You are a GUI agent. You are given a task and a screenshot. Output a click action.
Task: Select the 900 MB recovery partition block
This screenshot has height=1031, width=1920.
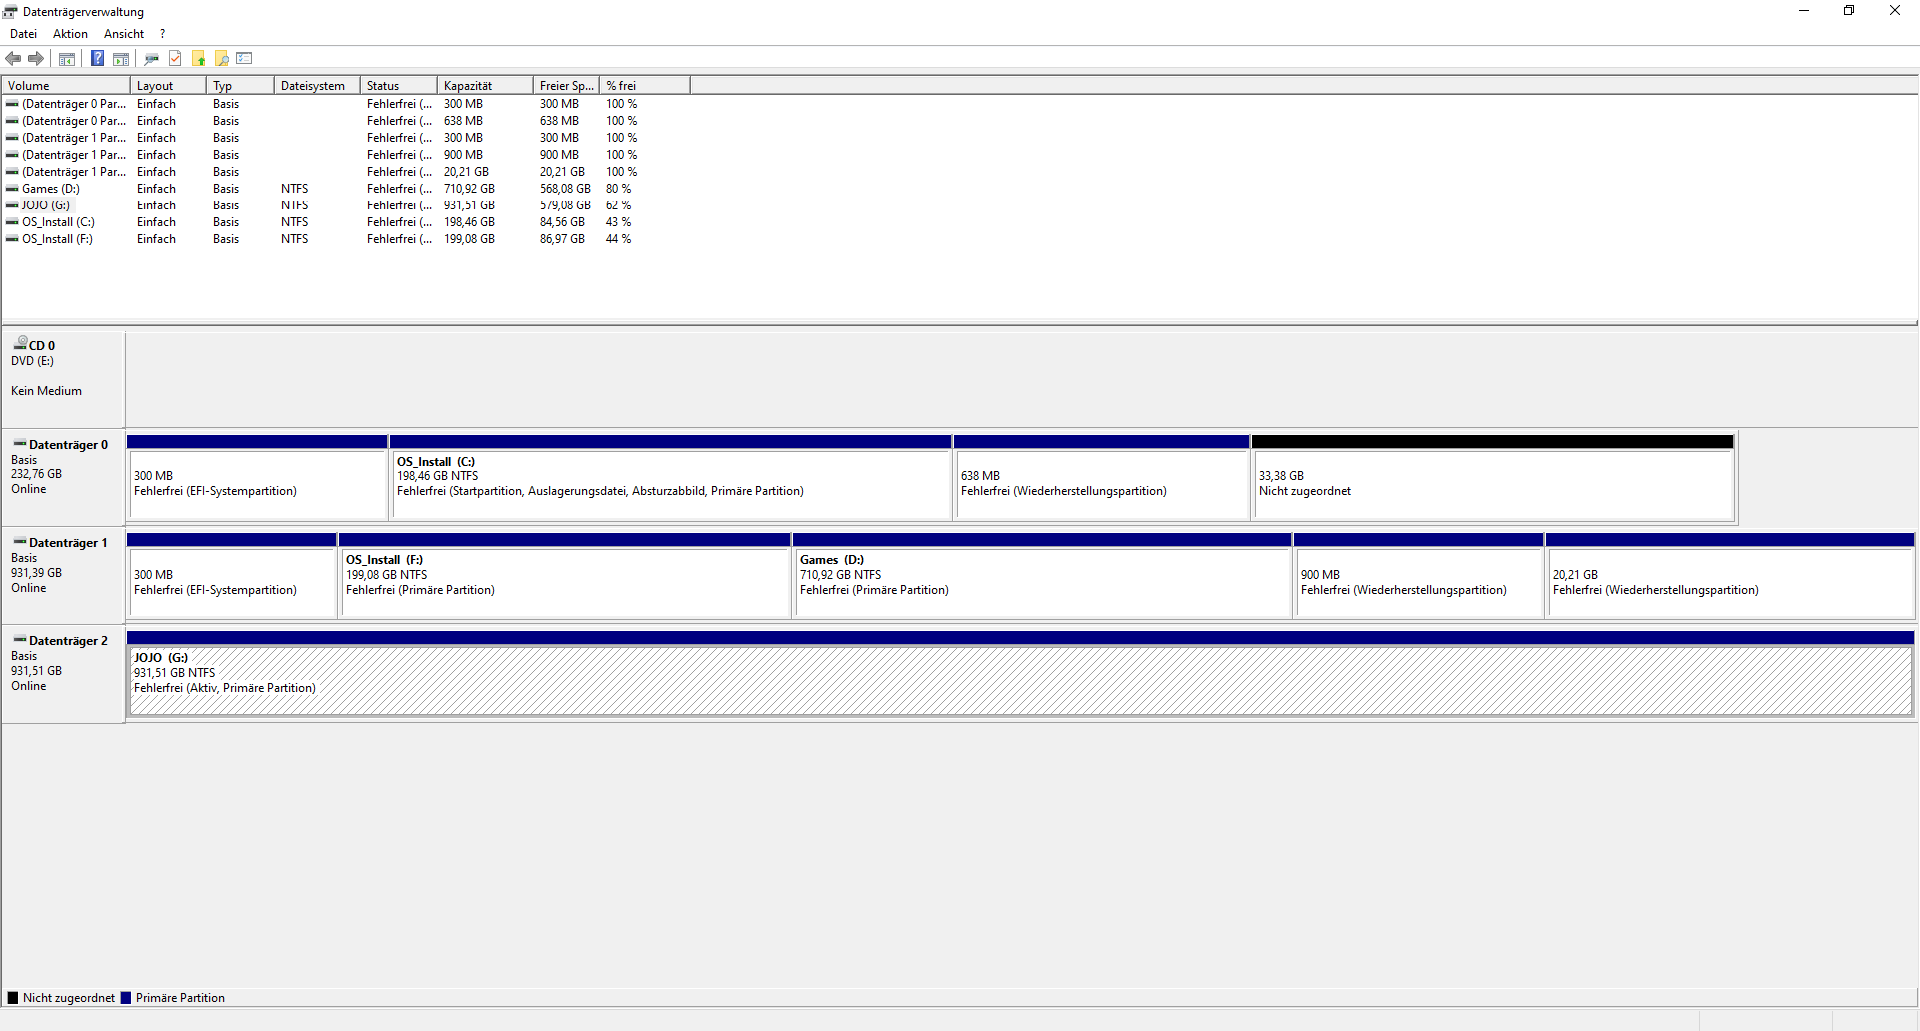tap(1418, 575)
